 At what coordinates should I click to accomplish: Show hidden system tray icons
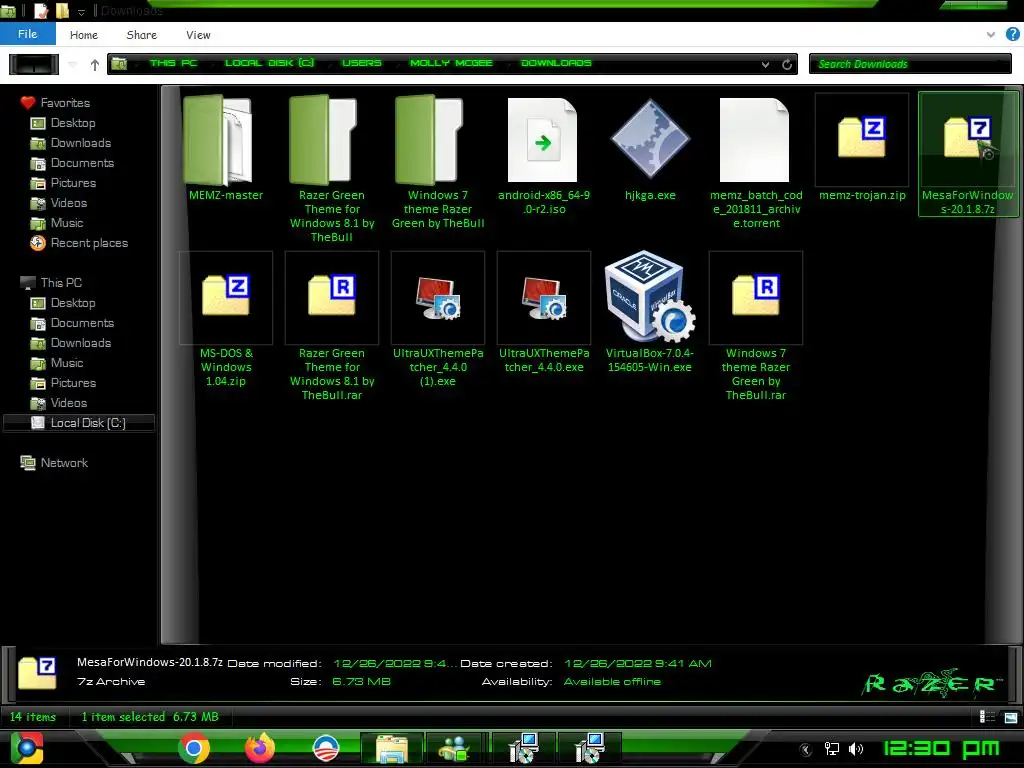point(806,749)
